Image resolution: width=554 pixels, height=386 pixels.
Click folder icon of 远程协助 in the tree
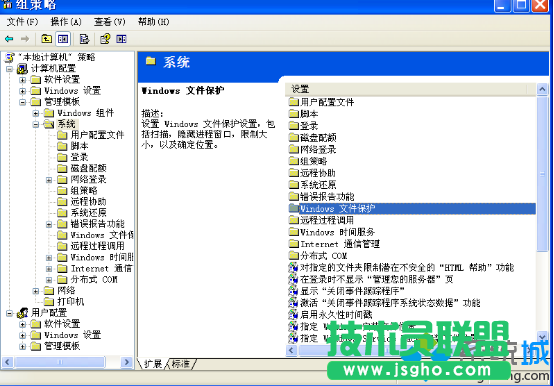tap(62, 202)
